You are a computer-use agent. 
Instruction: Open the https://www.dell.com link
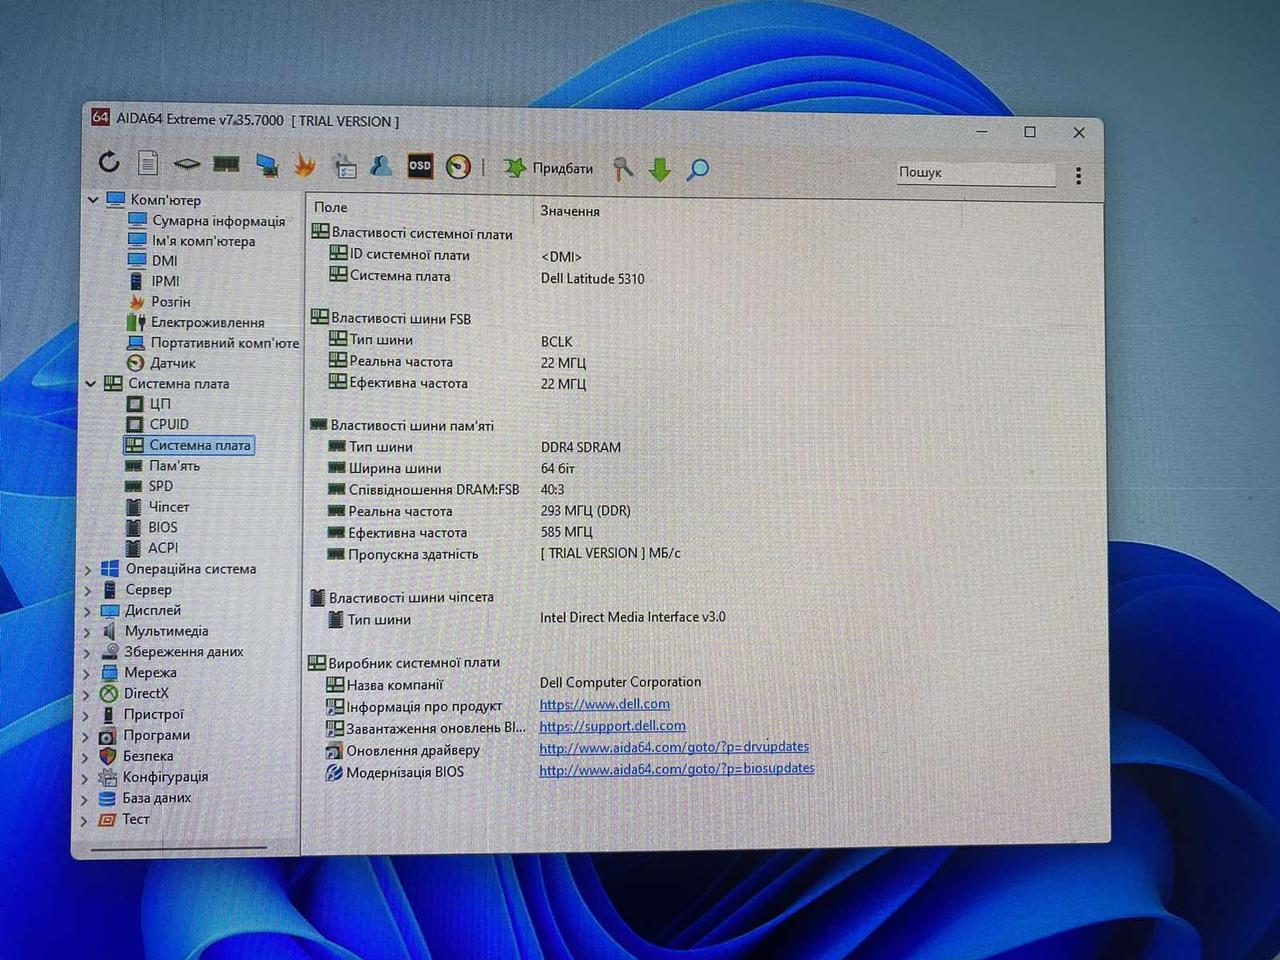[604, 704]
